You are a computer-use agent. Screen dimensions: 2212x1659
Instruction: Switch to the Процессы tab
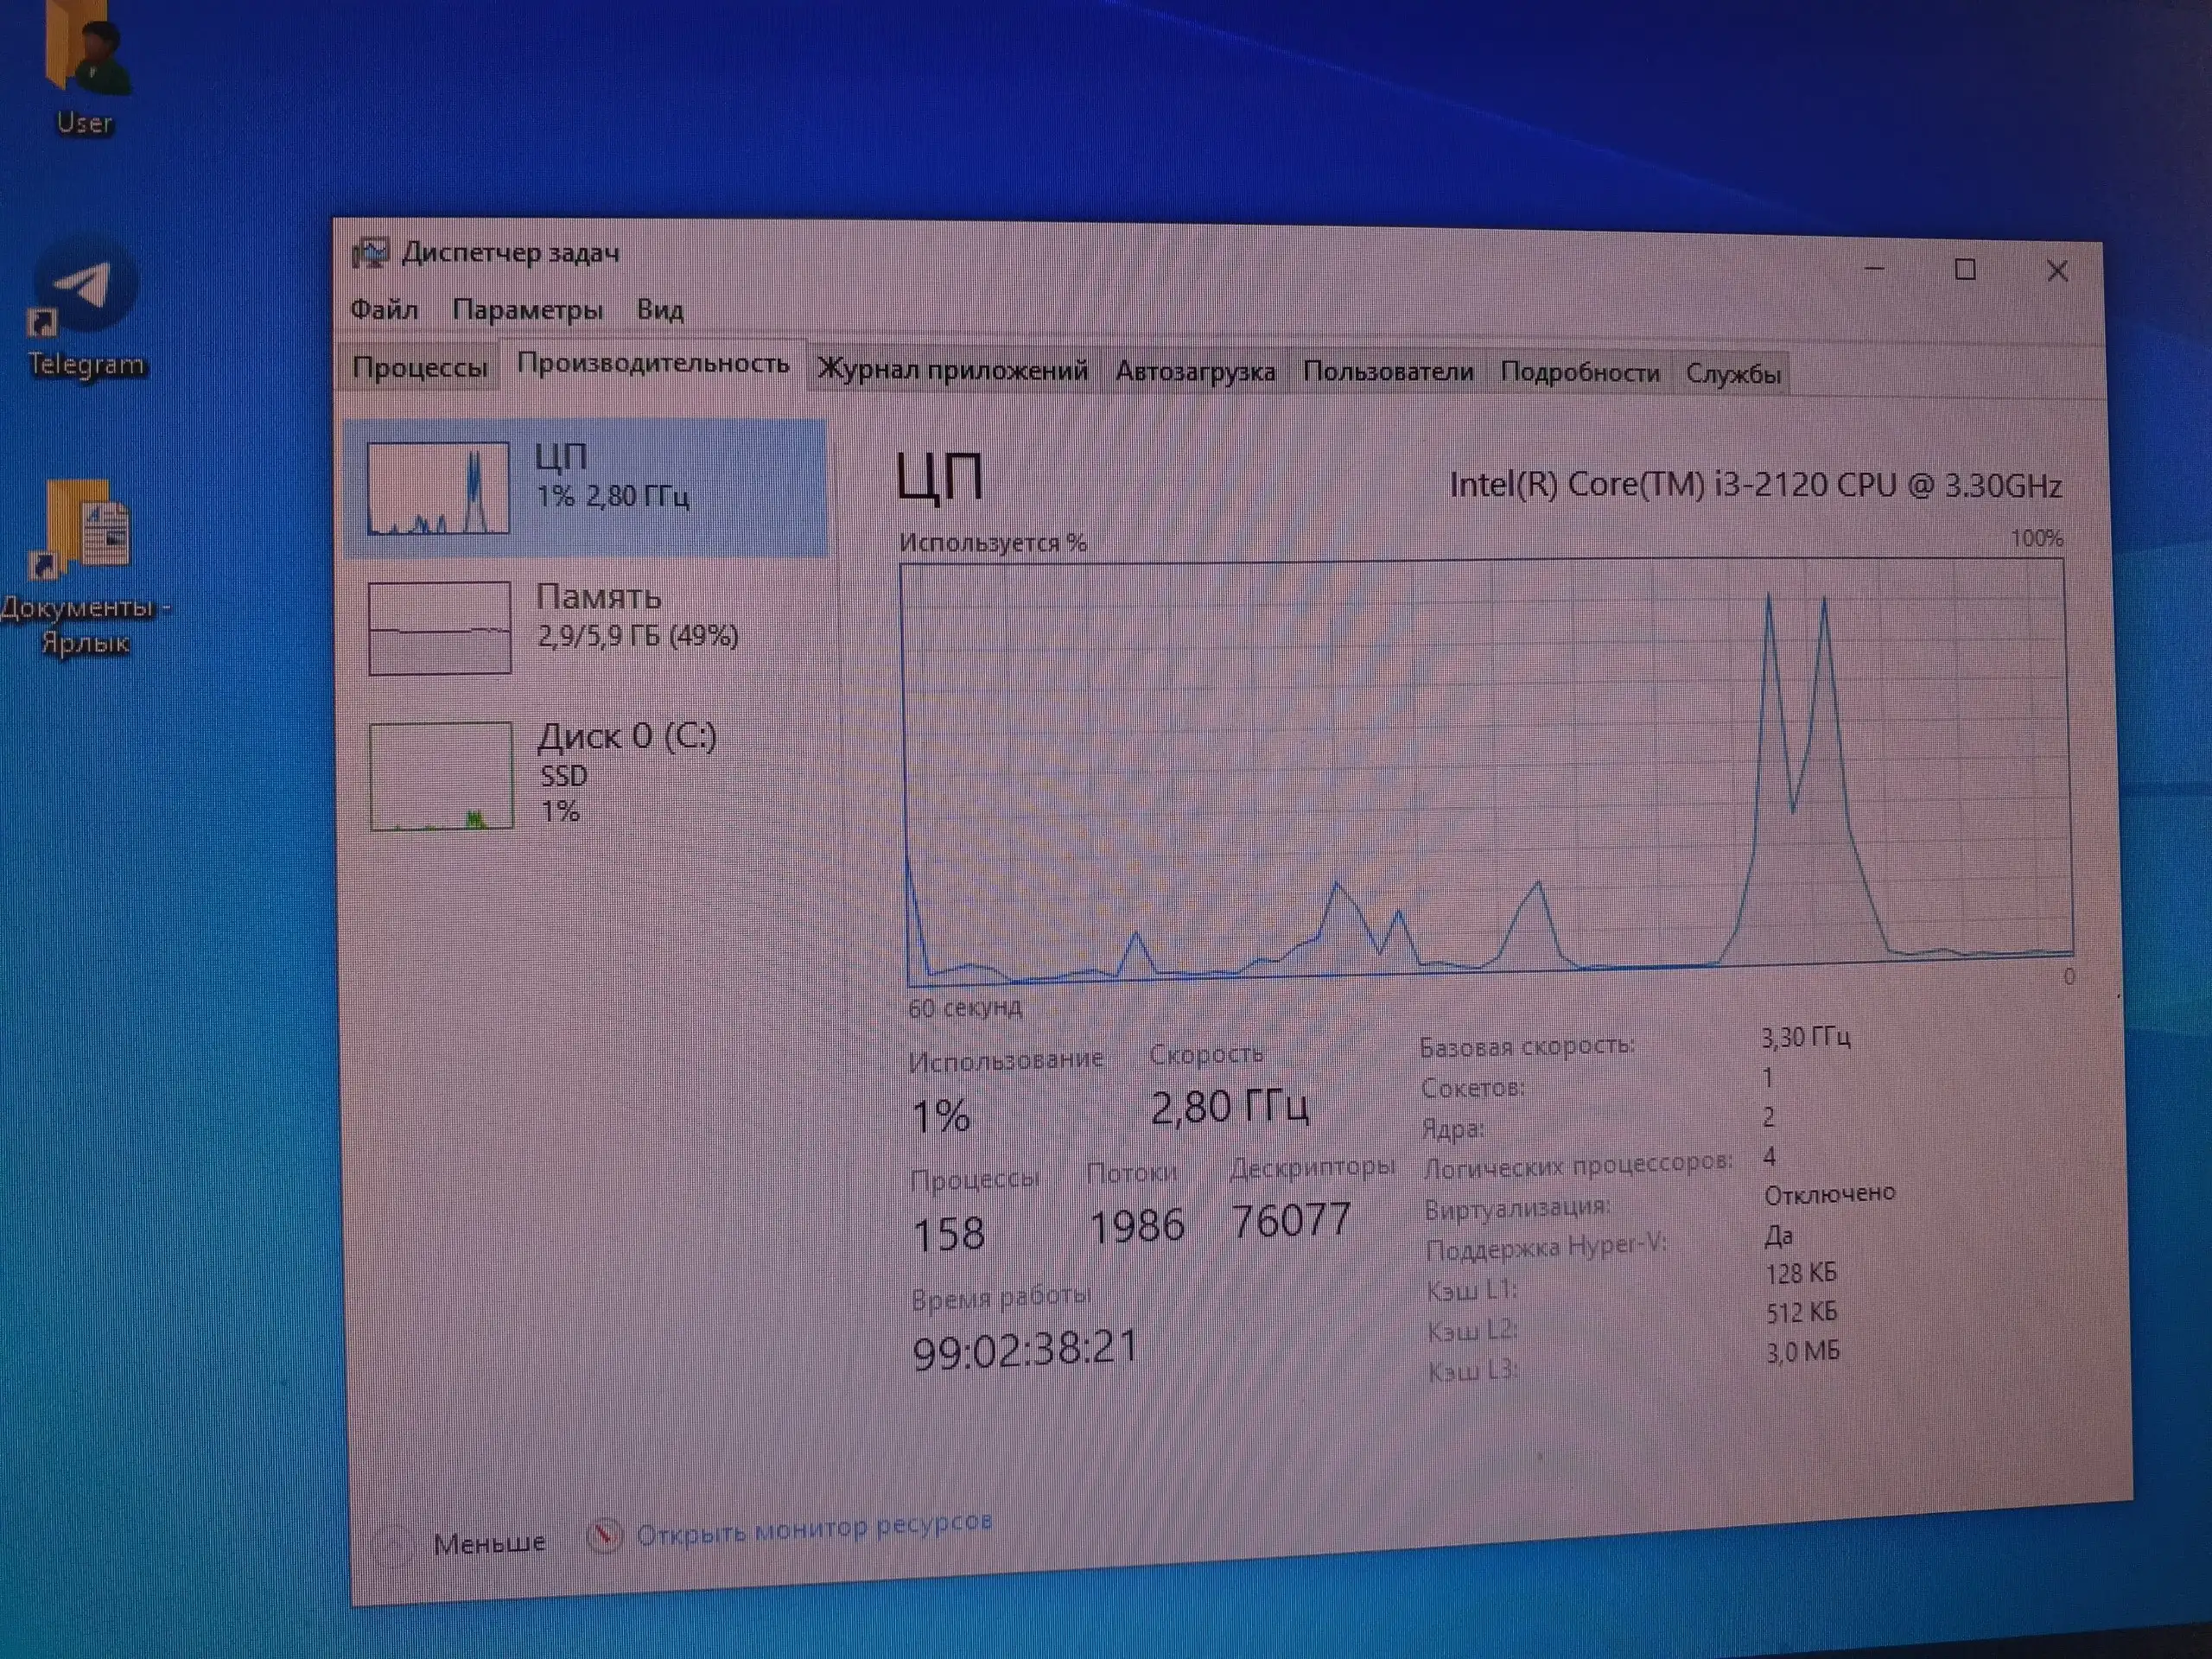[x=420, y=368]
